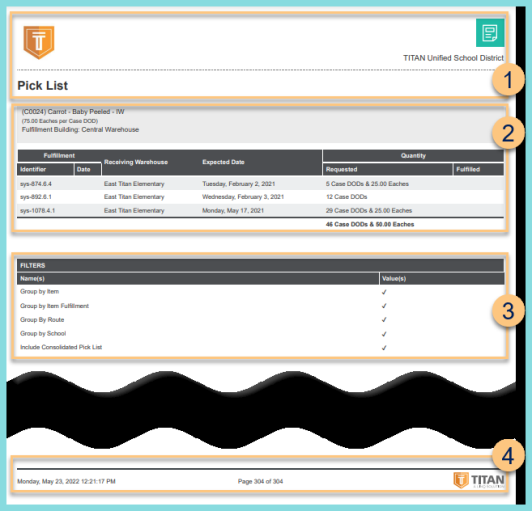Click the TITAN logo in the footer

pyautogui.click(x=479, y=480)
